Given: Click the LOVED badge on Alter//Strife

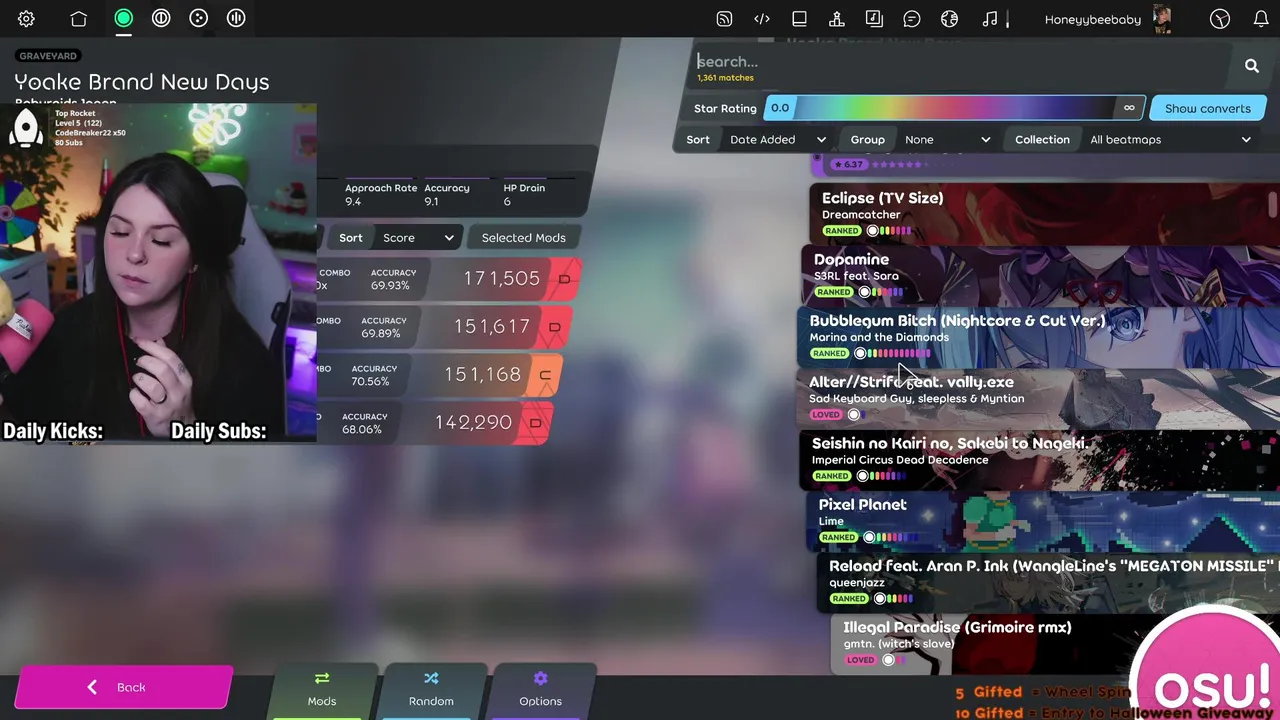Looking at the screenshot, I should click(x=826, y=415).
